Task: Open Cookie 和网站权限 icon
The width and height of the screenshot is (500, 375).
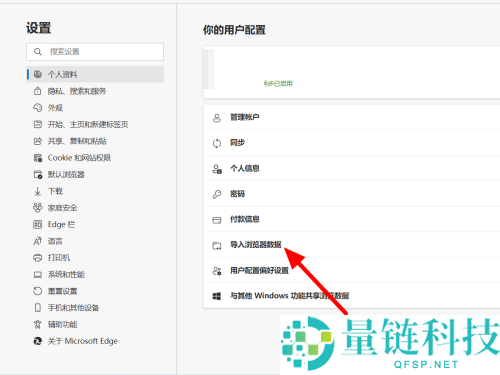Action: point(38,158)
